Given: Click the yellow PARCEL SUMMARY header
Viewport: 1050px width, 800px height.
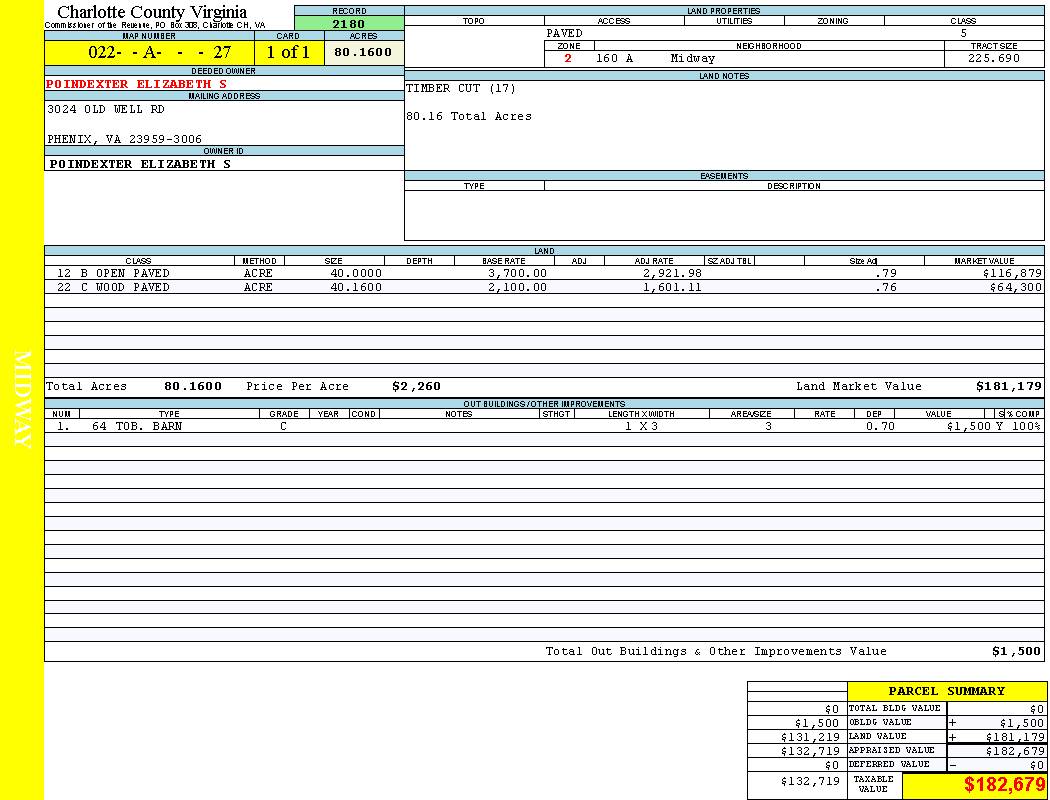Looking at the screenshot, I should (x=946, y=691).
